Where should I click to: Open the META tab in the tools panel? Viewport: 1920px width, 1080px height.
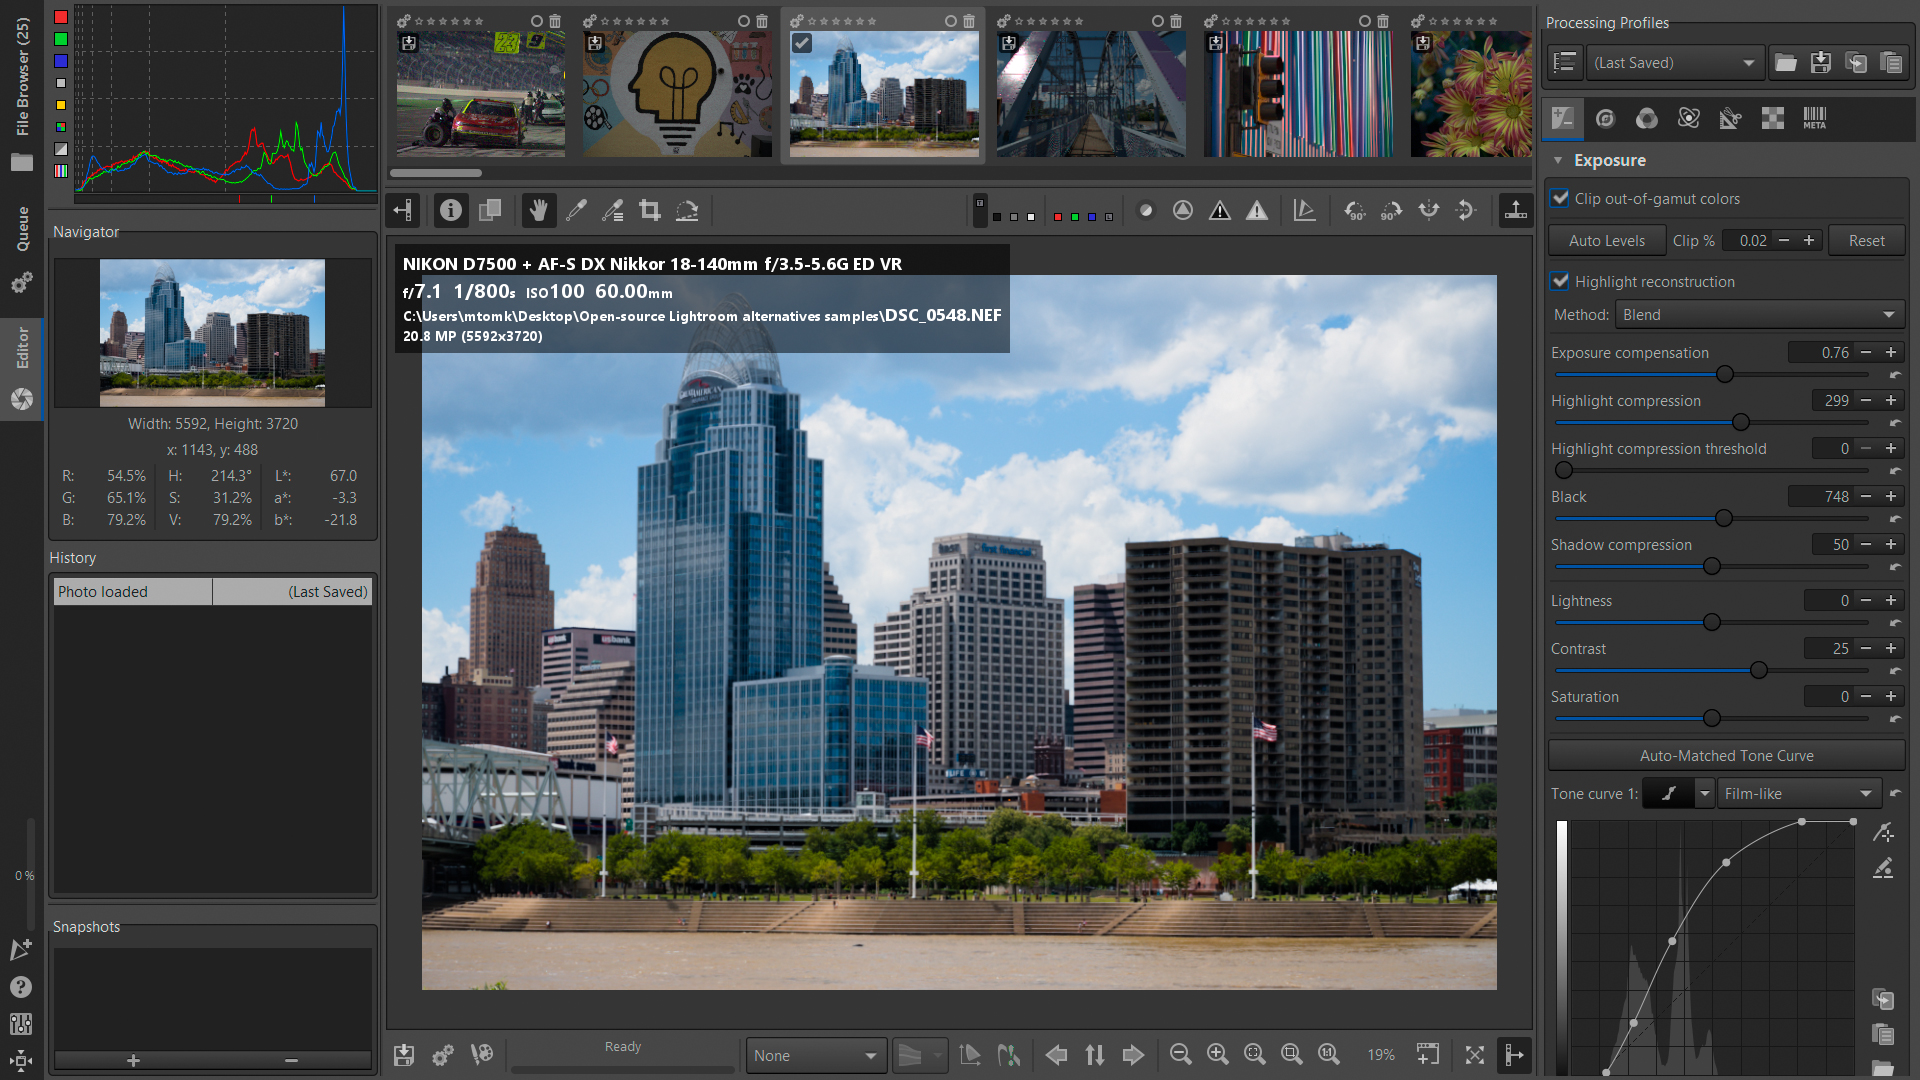pos(1815,118)
